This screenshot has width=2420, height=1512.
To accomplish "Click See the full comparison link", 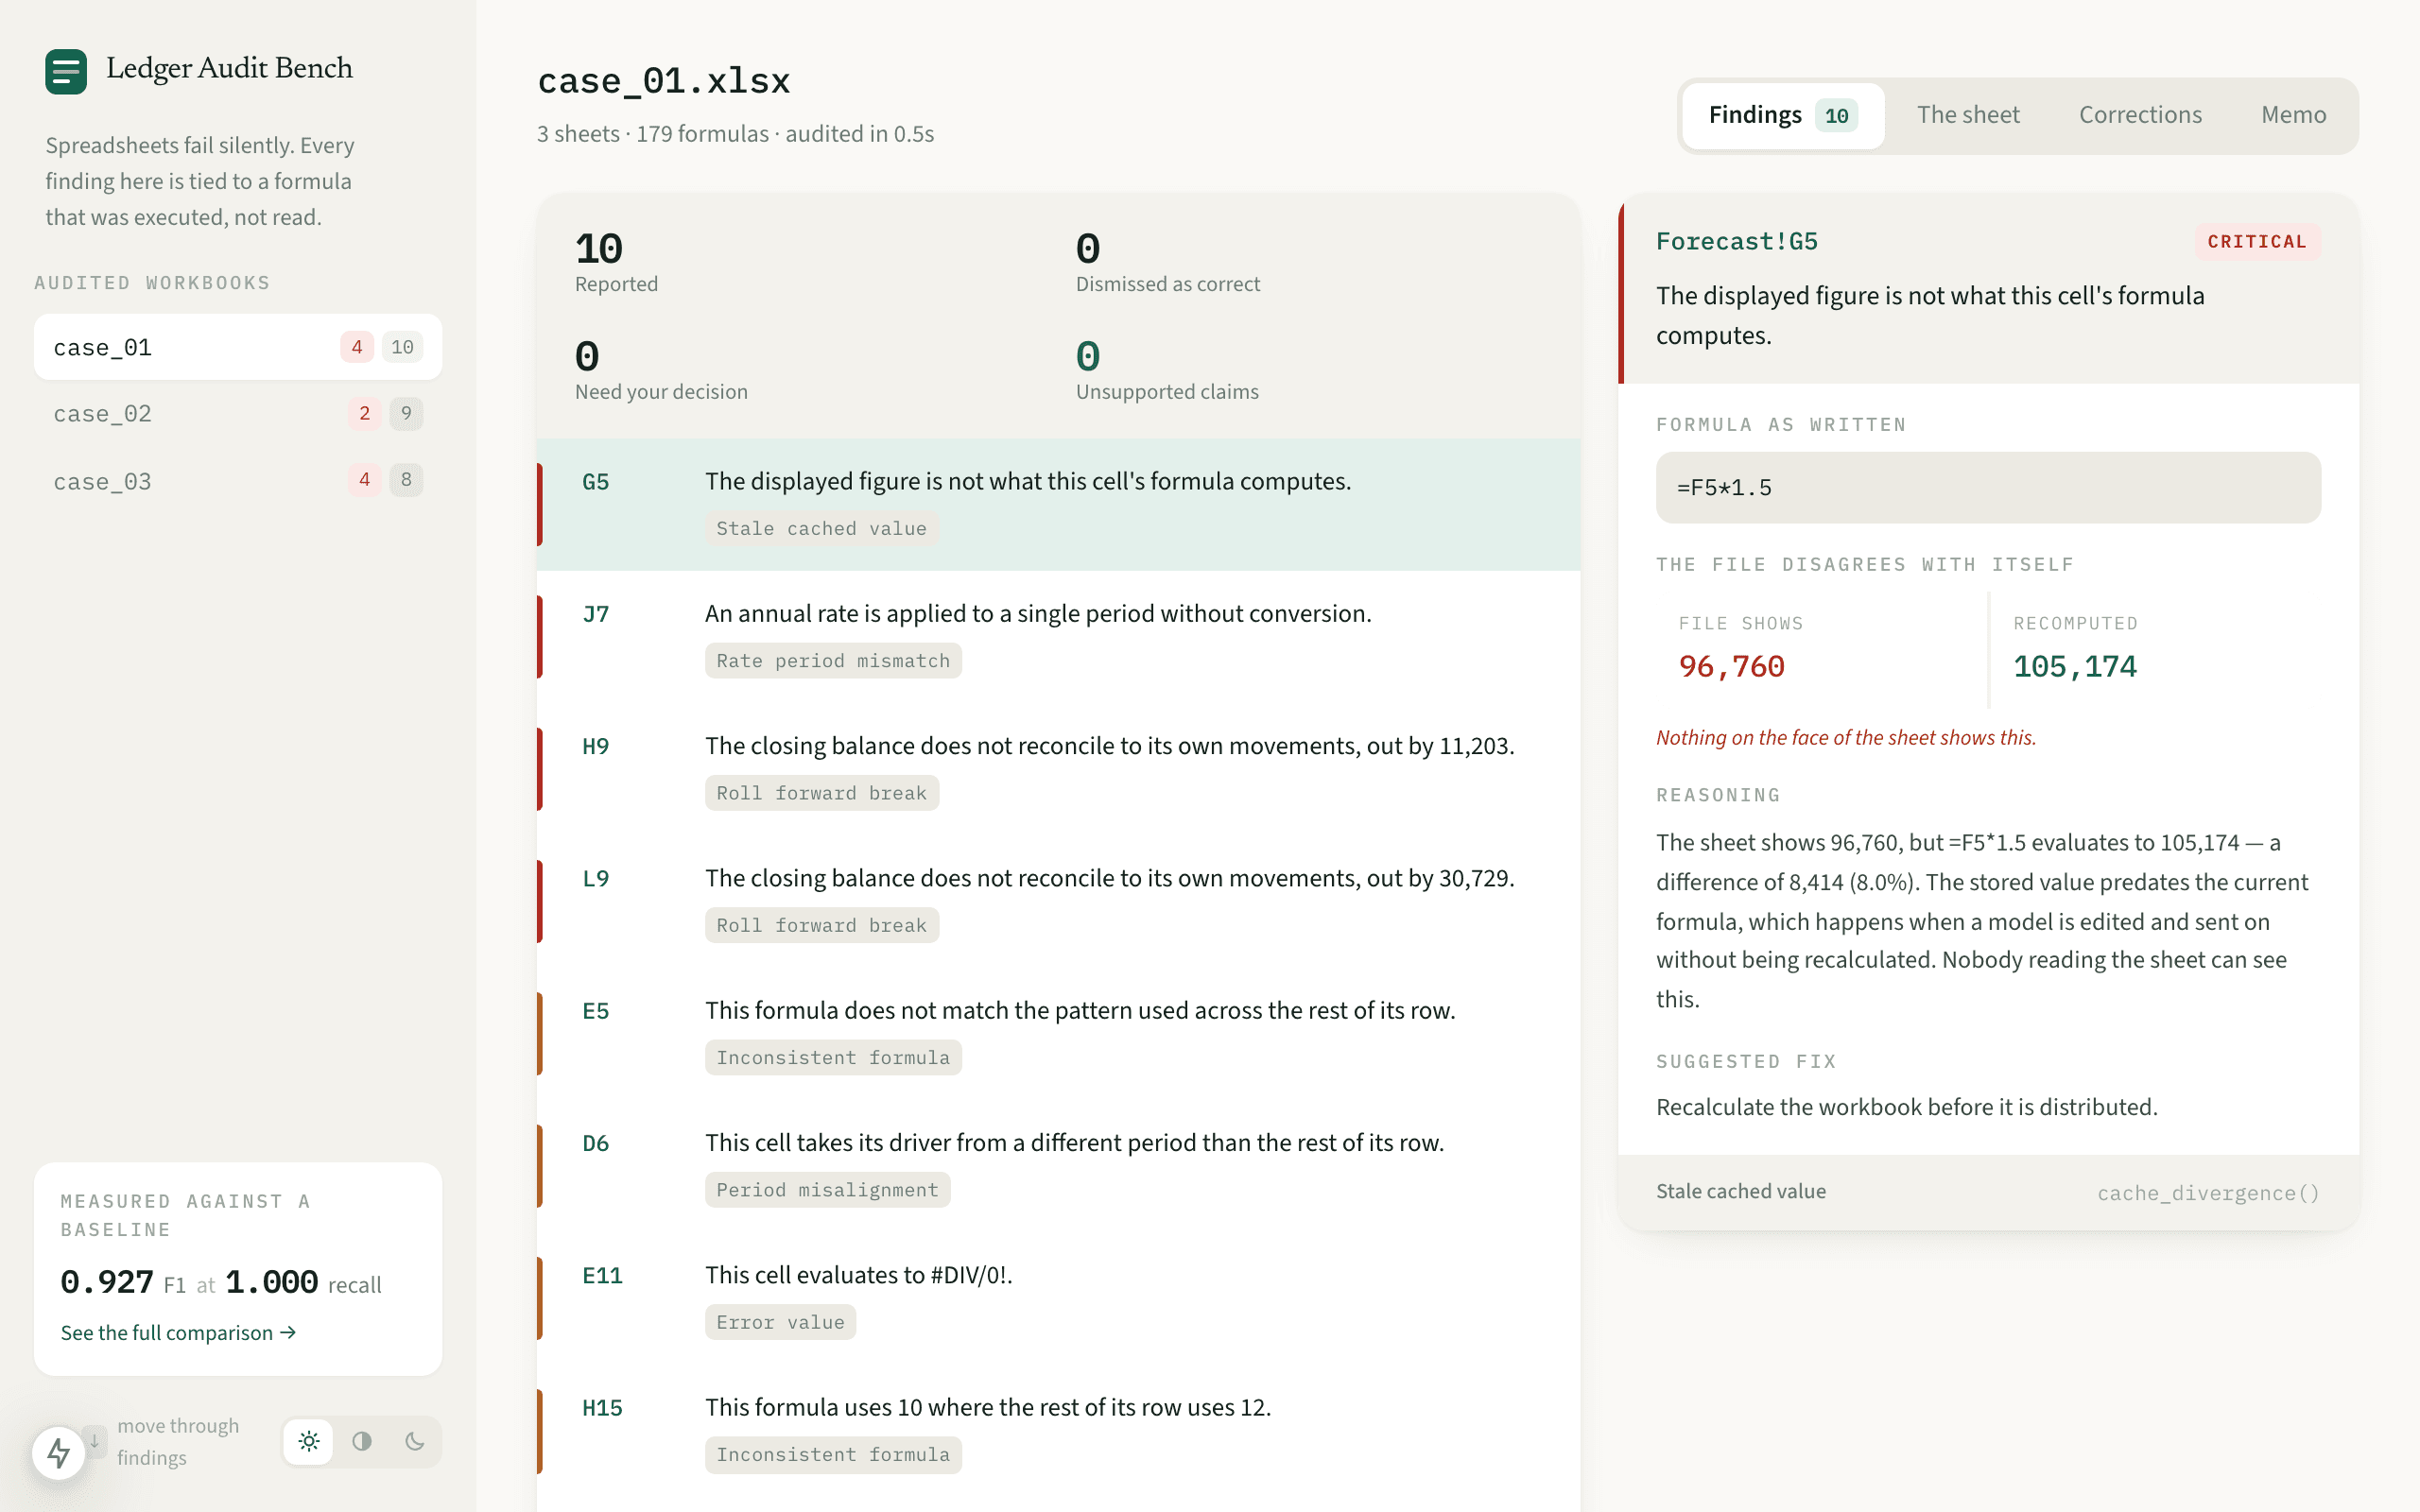I will (x=178, y=1333).
